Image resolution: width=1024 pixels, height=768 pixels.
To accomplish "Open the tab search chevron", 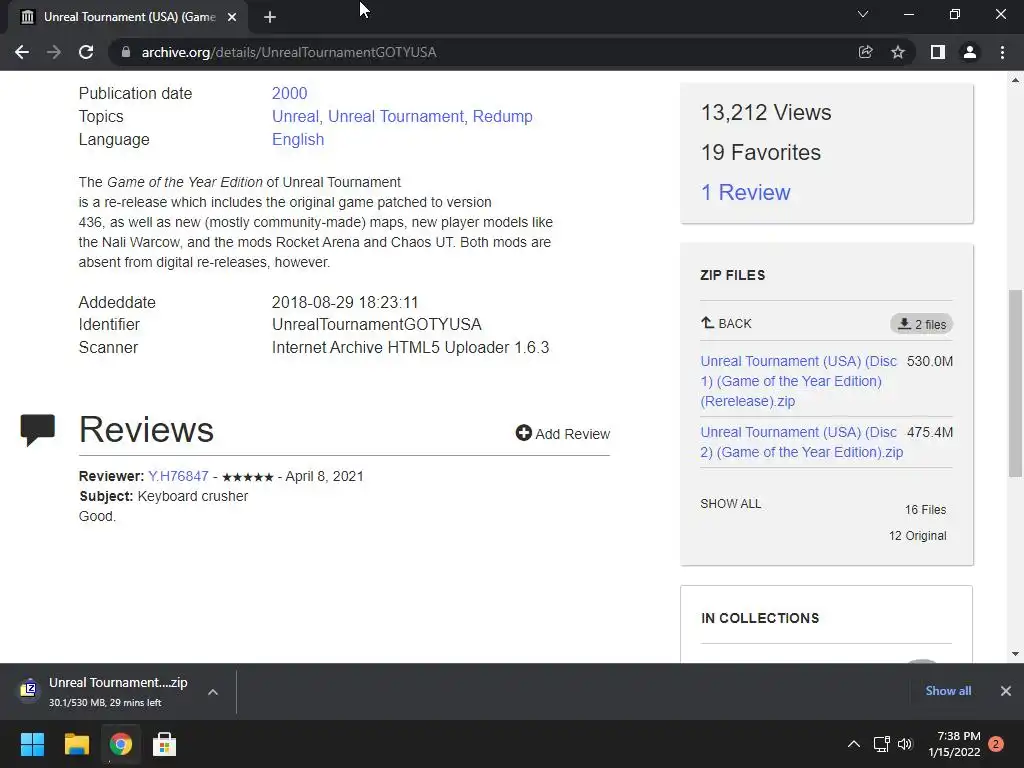I will 863,14.
